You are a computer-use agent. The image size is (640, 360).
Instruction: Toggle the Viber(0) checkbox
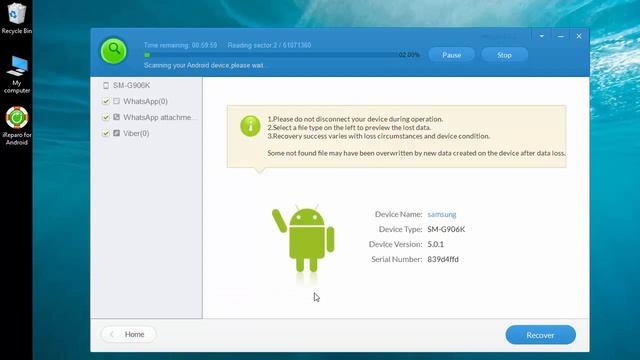point(106,133)
